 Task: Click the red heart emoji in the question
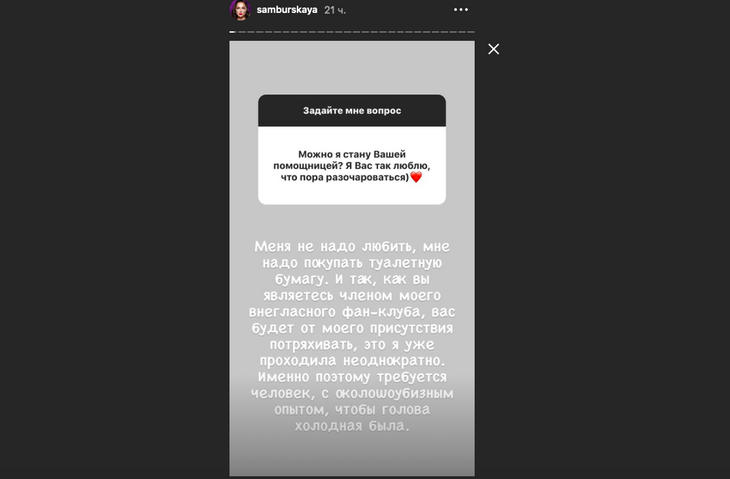point(416,177)
